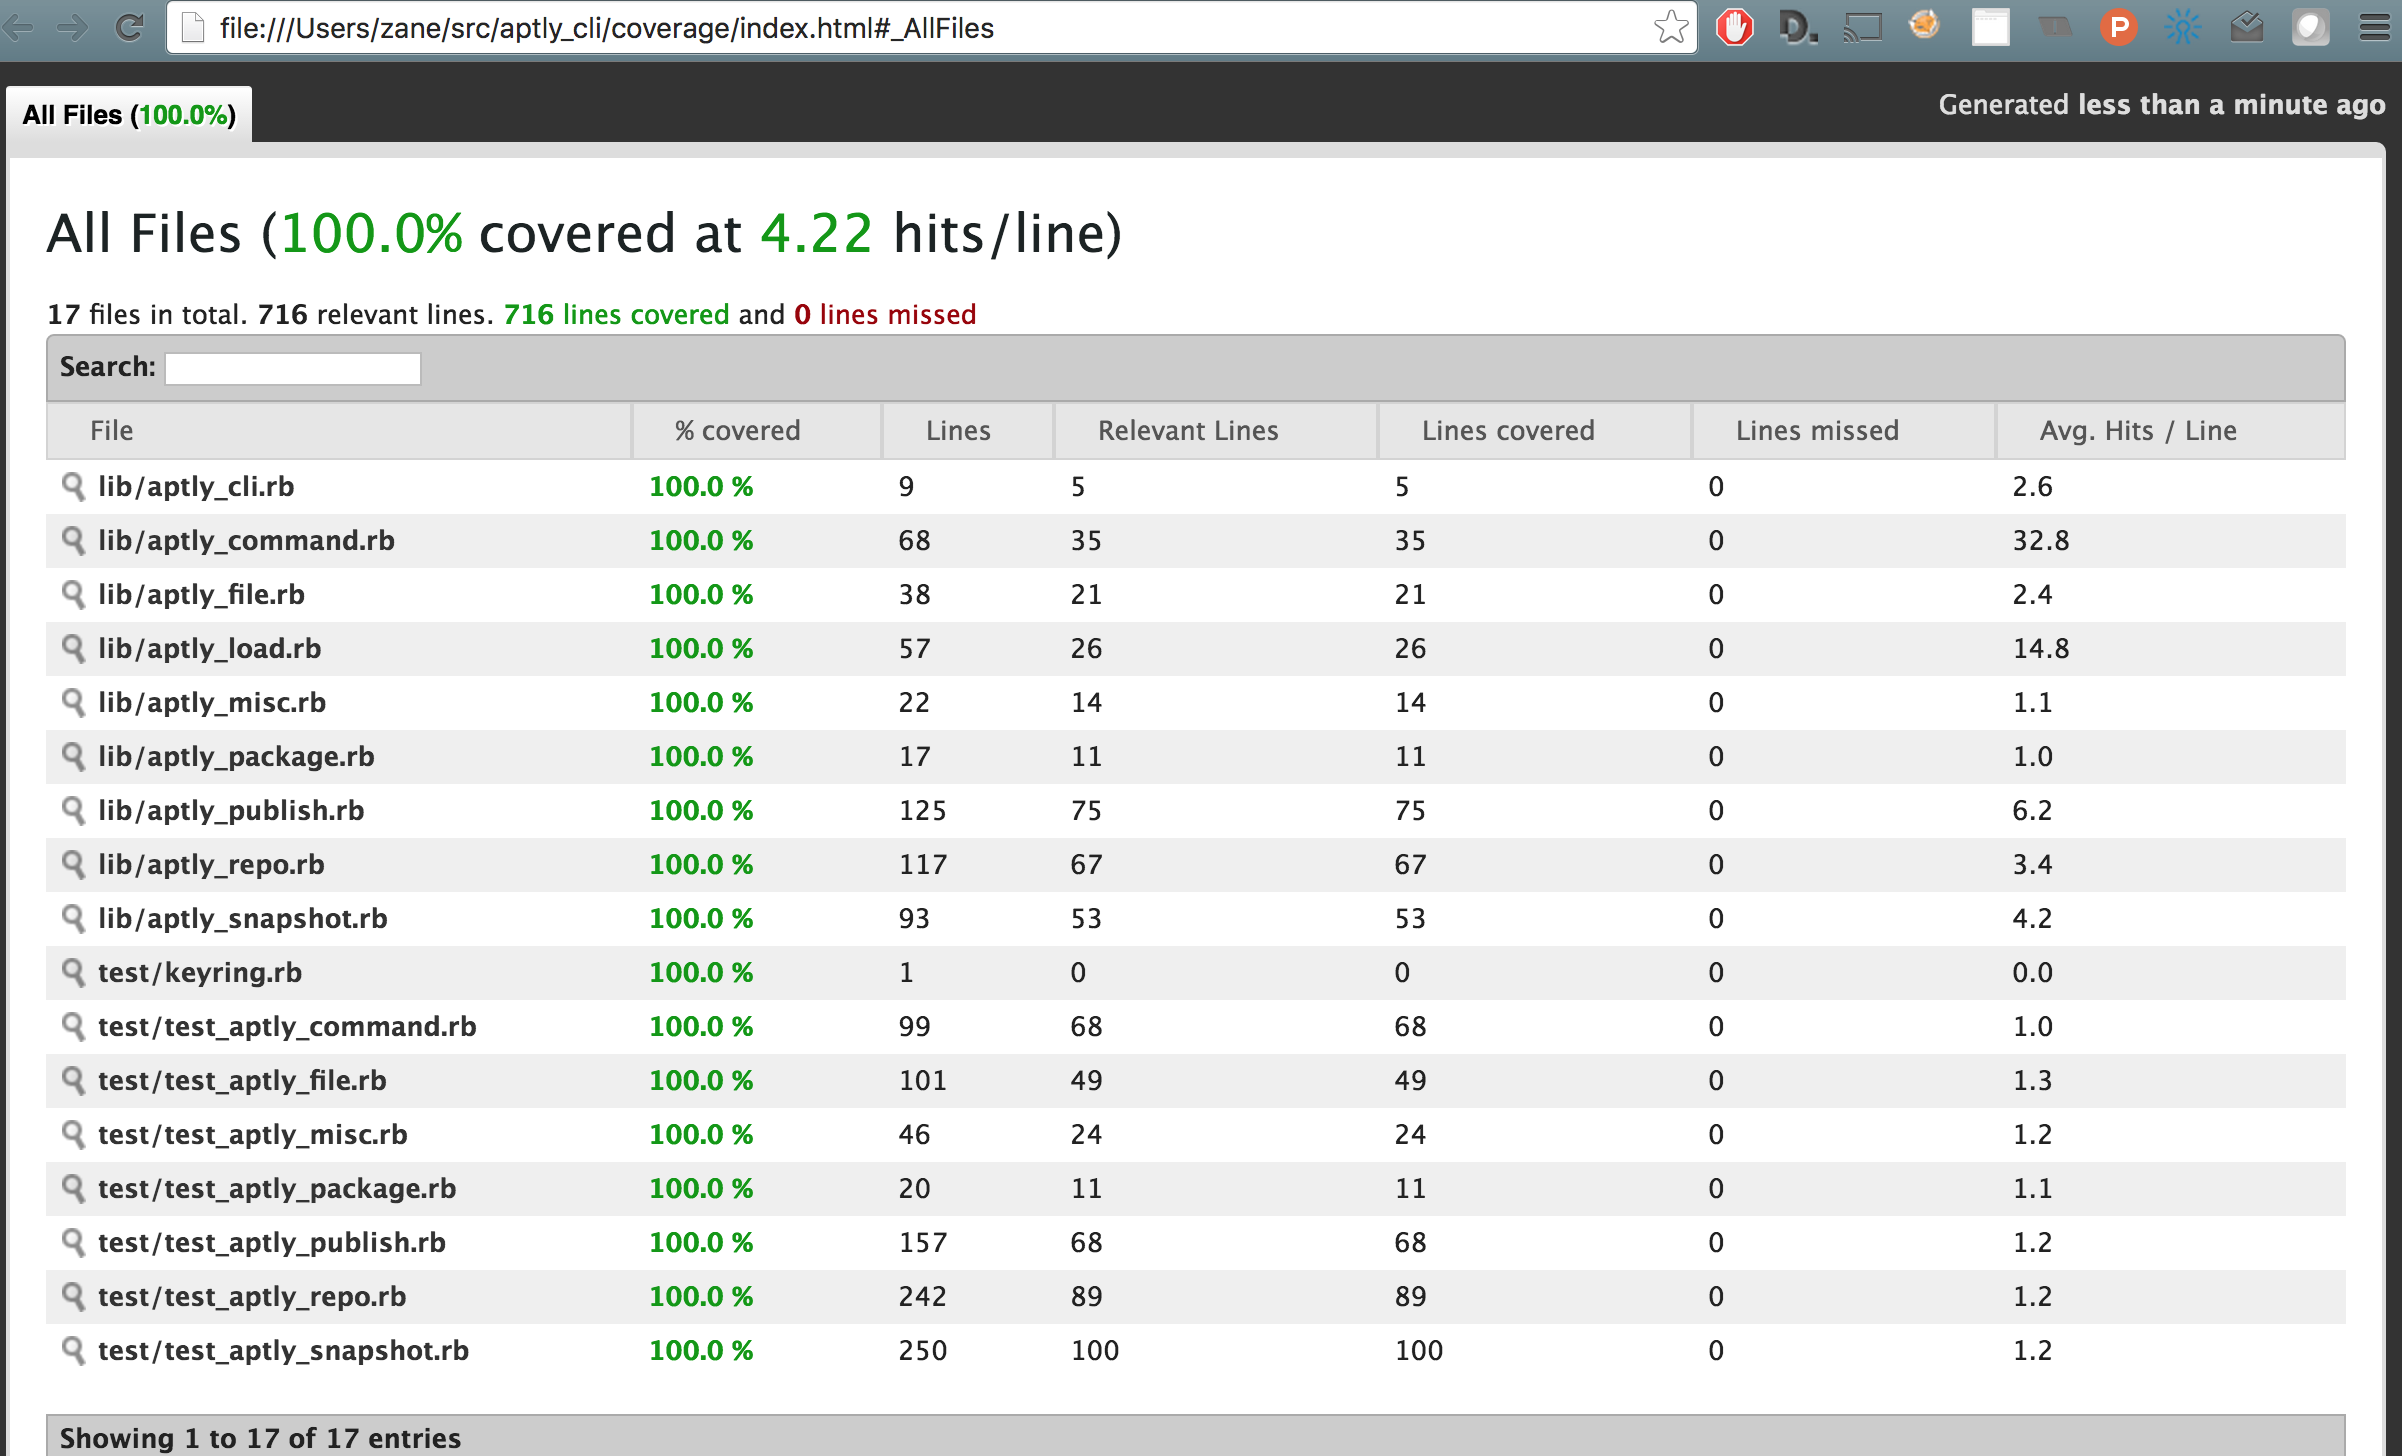The image size is (2402, 1456).
Task: Click magnifier icon beside lib/aptly_snapshot.rb
Action: 72,919
